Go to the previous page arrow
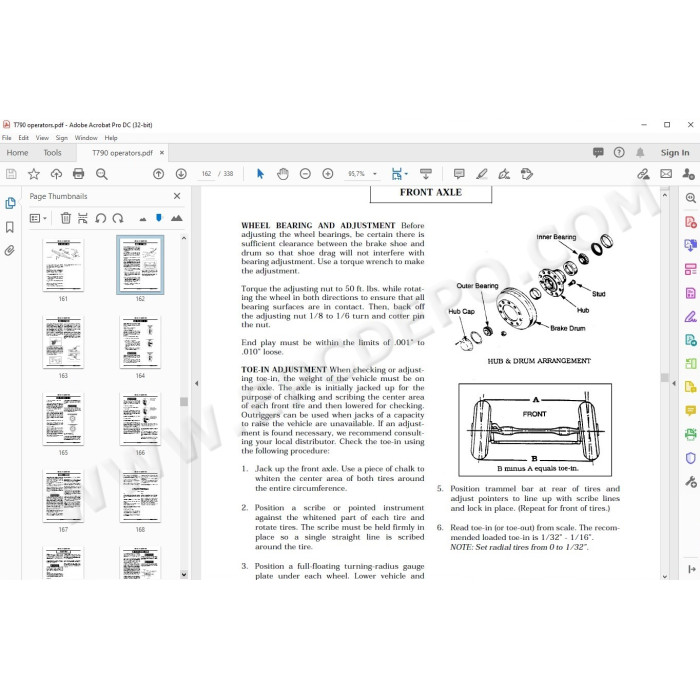 (x=158, y=174)
